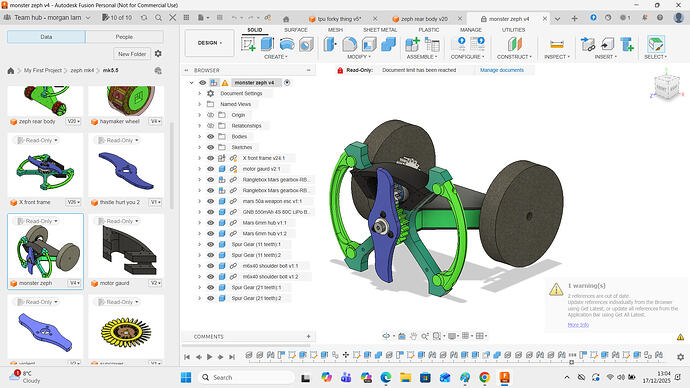Click the zeph mk4 breadcrumb
Screen dimensions: 690x388
[82, 70]
